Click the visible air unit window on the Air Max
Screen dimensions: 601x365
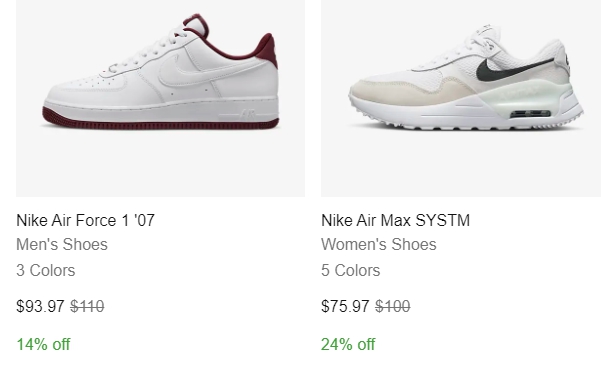[x=530, y=114]
